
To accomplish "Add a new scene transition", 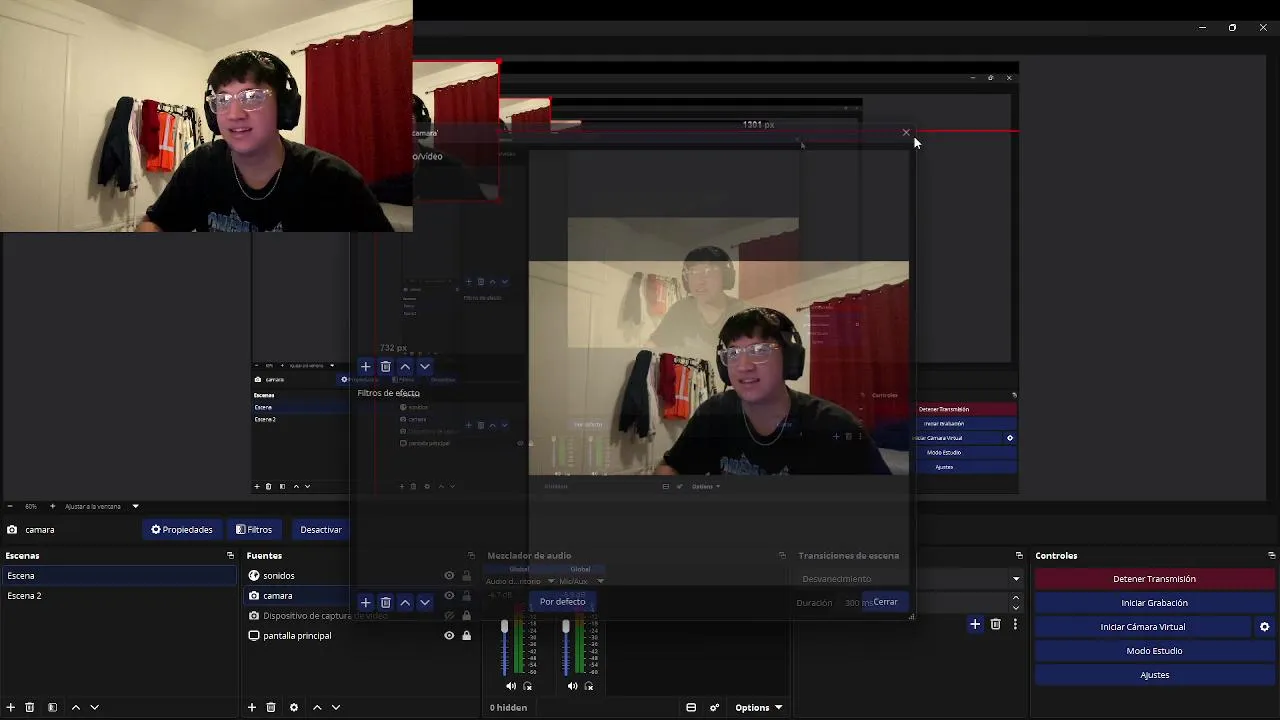I will [975, 625].
